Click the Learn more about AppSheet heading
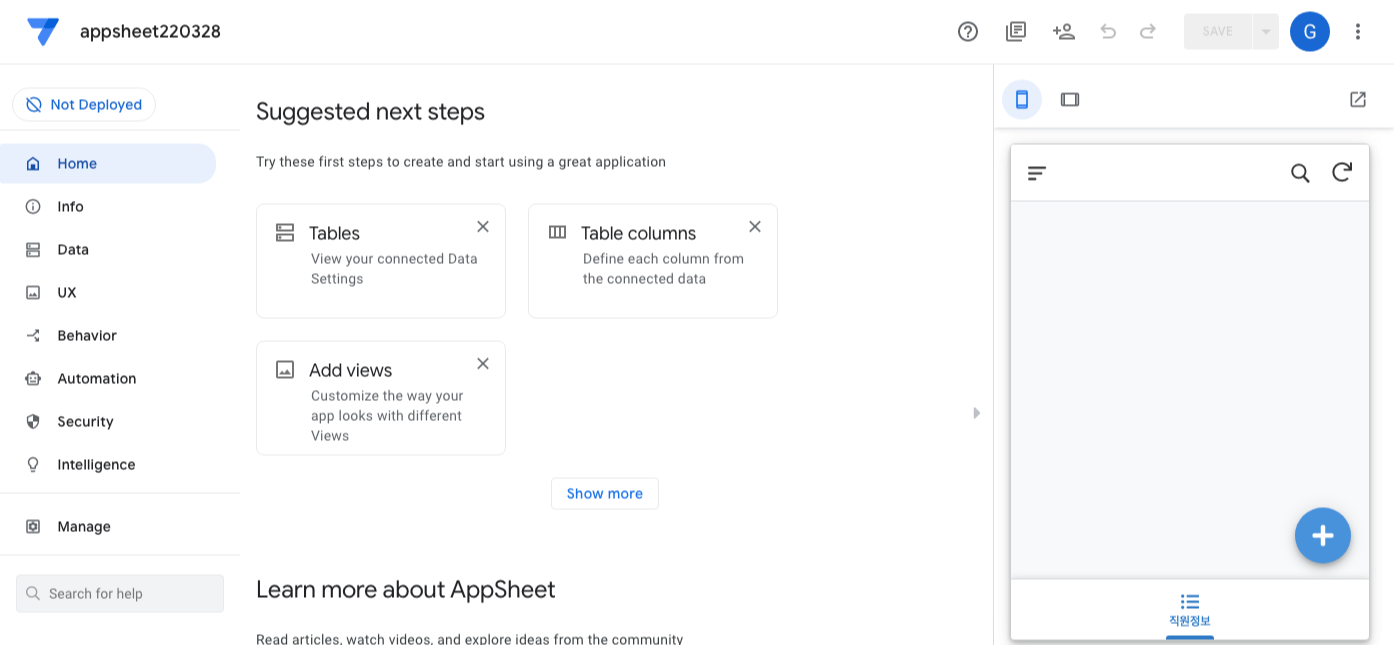1394x645 pixels. (x=405, y=590)
